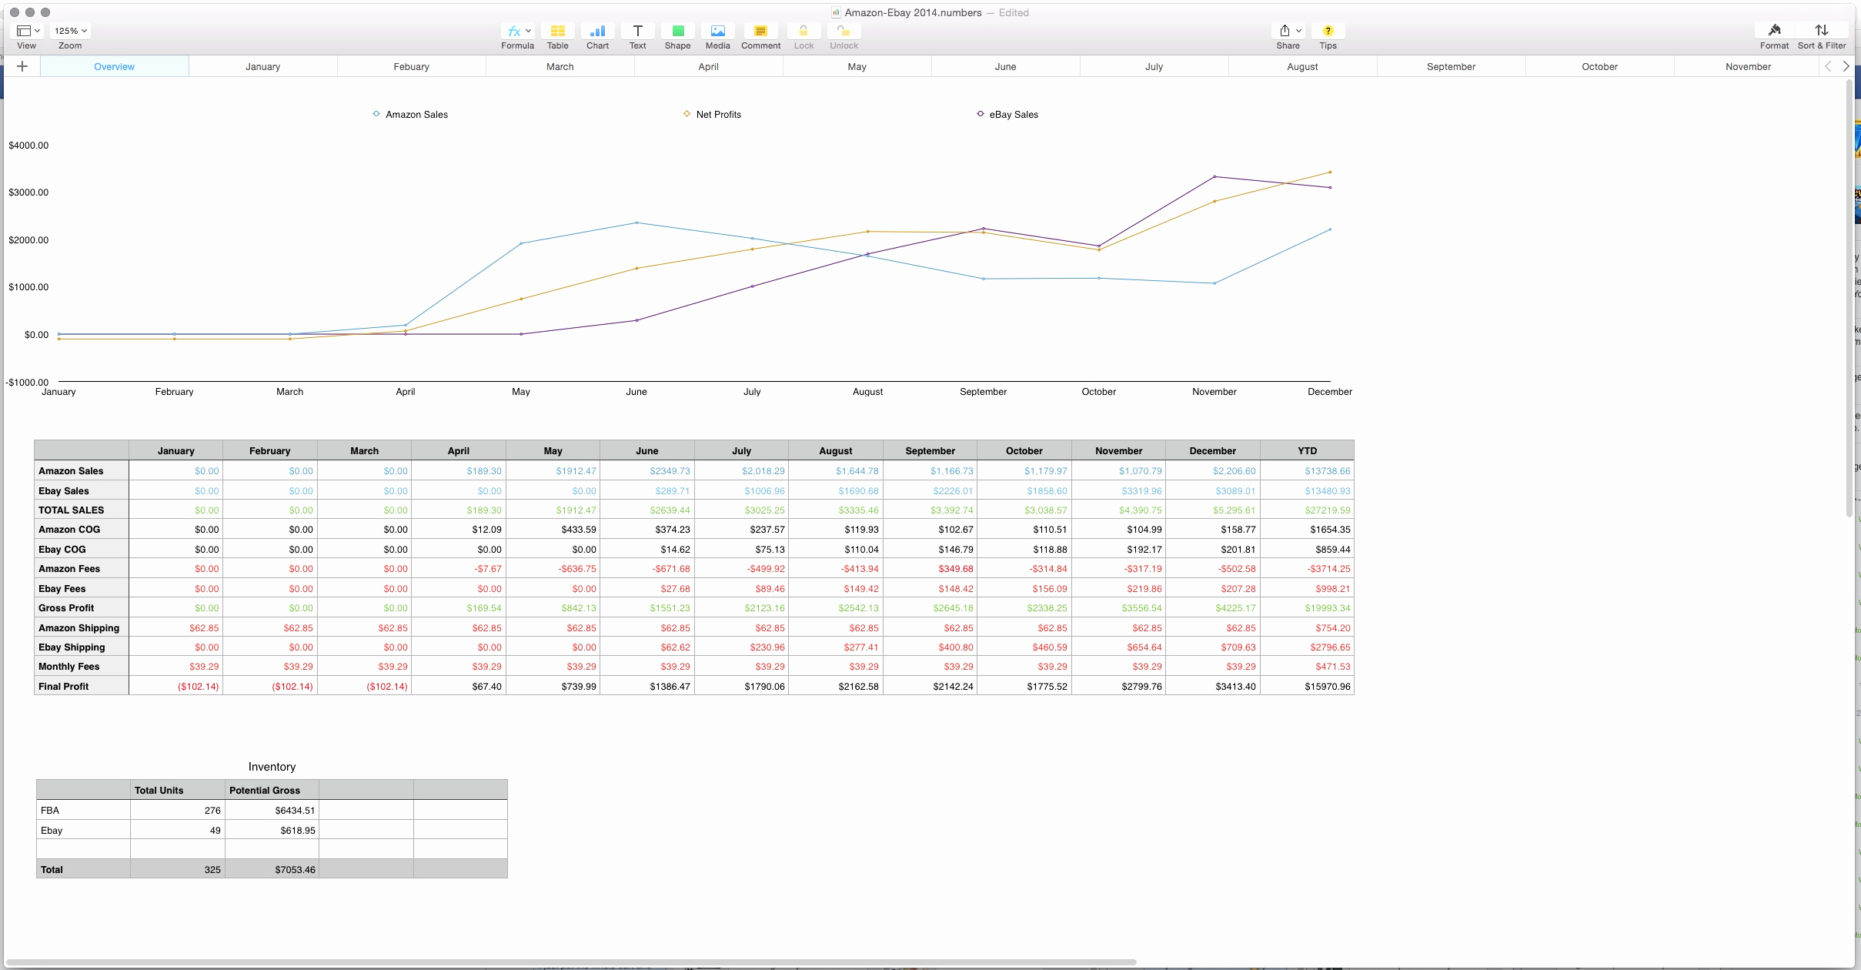Go to the March sheet tab
Image resolution: width=1861 pixels, height=970 pixels.
[x=560, y=66]
